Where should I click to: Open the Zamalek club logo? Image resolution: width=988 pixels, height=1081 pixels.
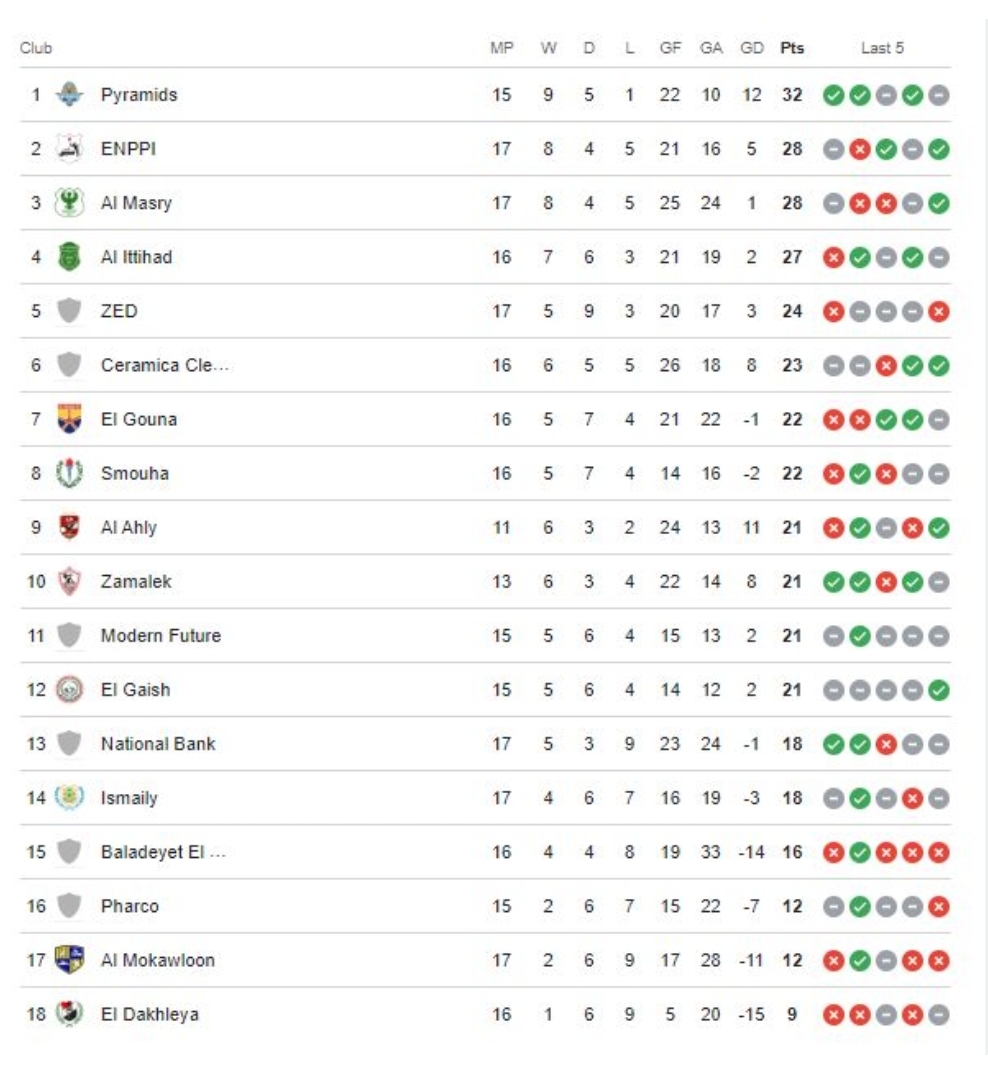69,581
